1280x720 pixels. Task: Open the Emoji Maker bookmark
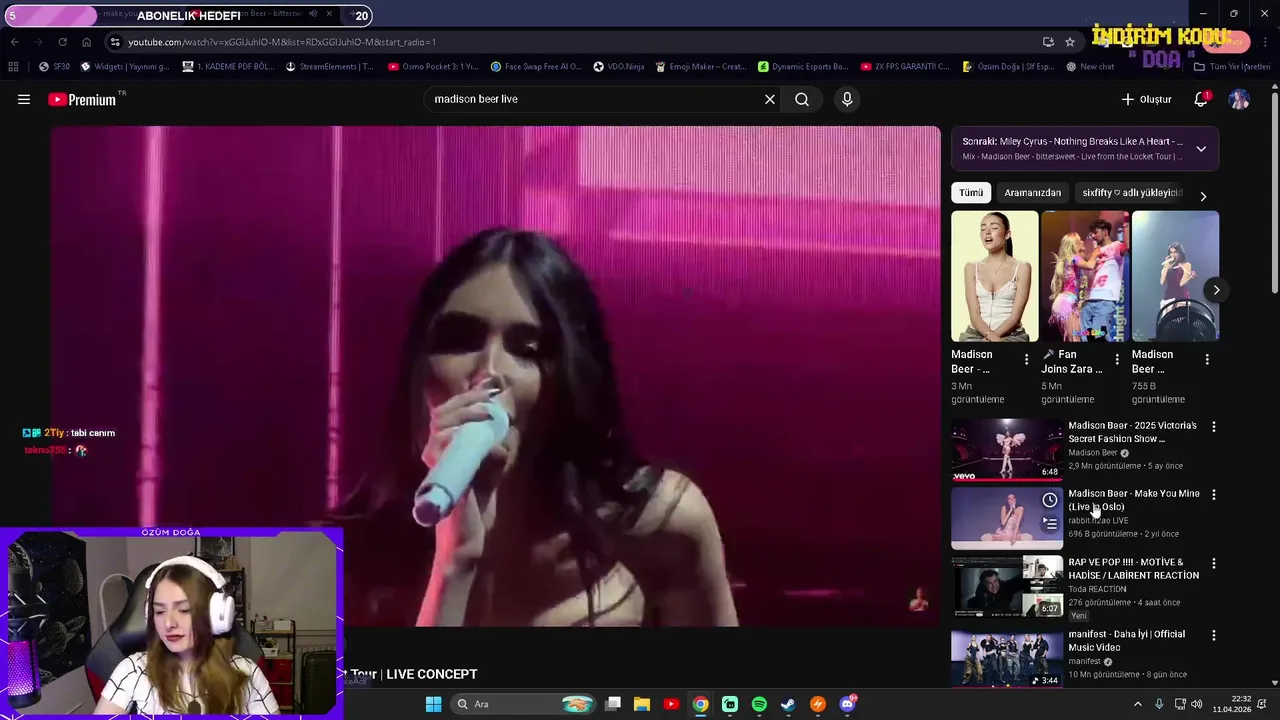[701, 67]
